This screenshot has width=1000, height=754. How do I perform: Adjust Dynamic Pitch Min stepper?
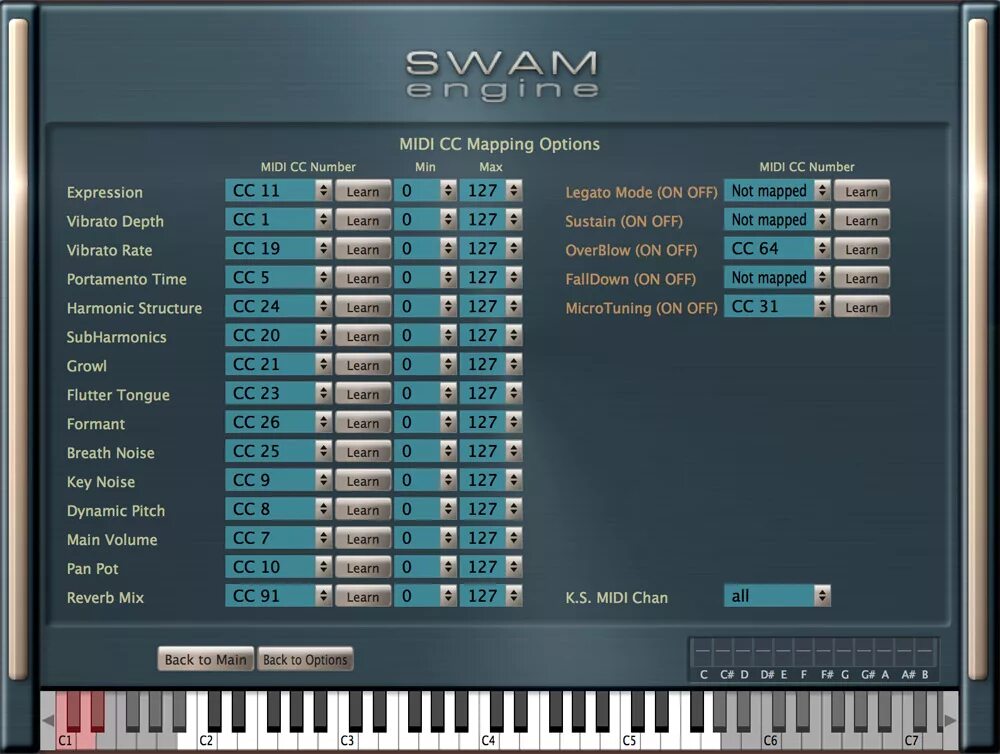(448, 509)
